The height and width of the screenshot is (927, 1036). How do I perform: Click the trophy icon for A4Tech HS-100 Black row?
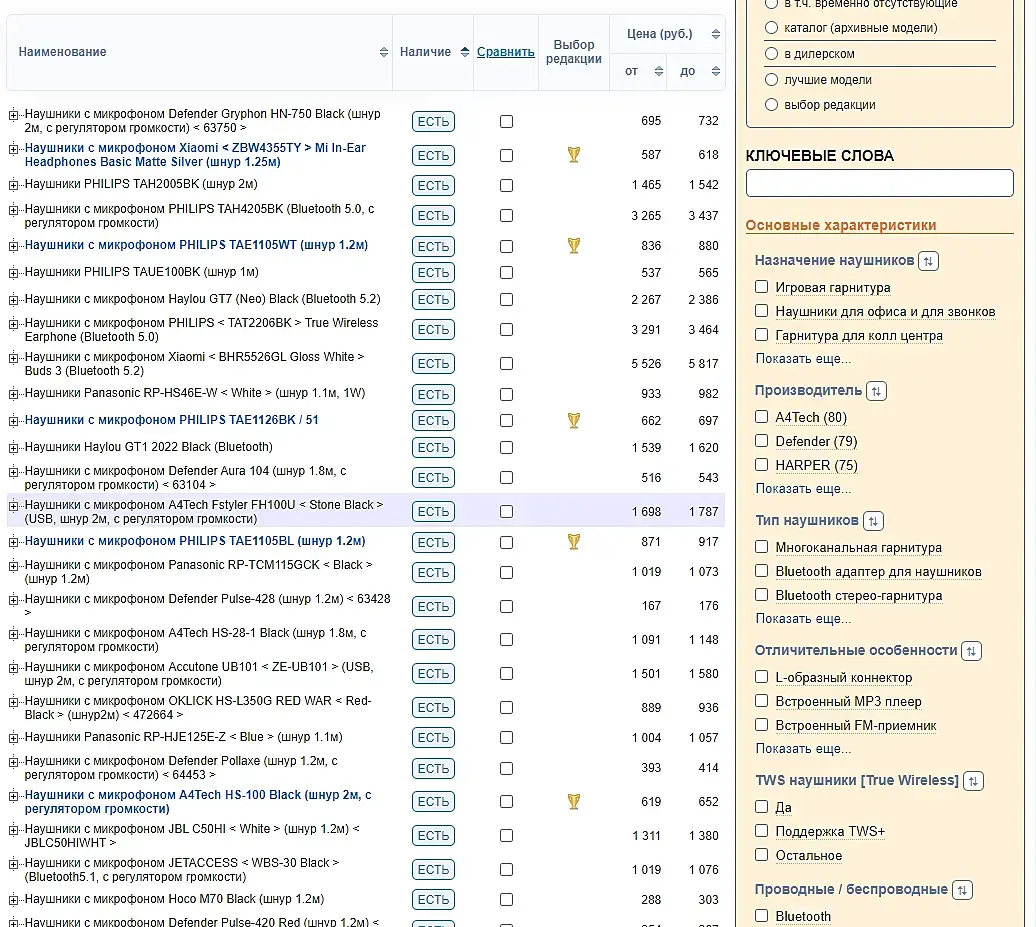[x=574, y=801]
